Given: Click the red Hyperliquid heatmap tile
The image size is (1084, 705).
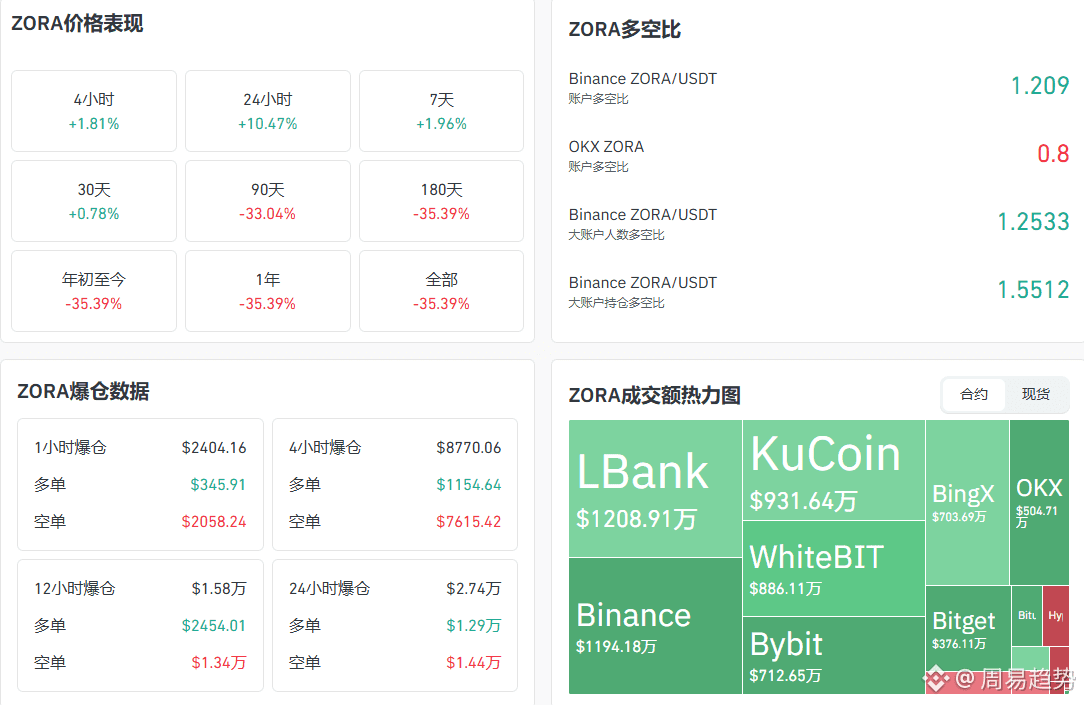Looking at the screenshot, I should coord(1056,616).
